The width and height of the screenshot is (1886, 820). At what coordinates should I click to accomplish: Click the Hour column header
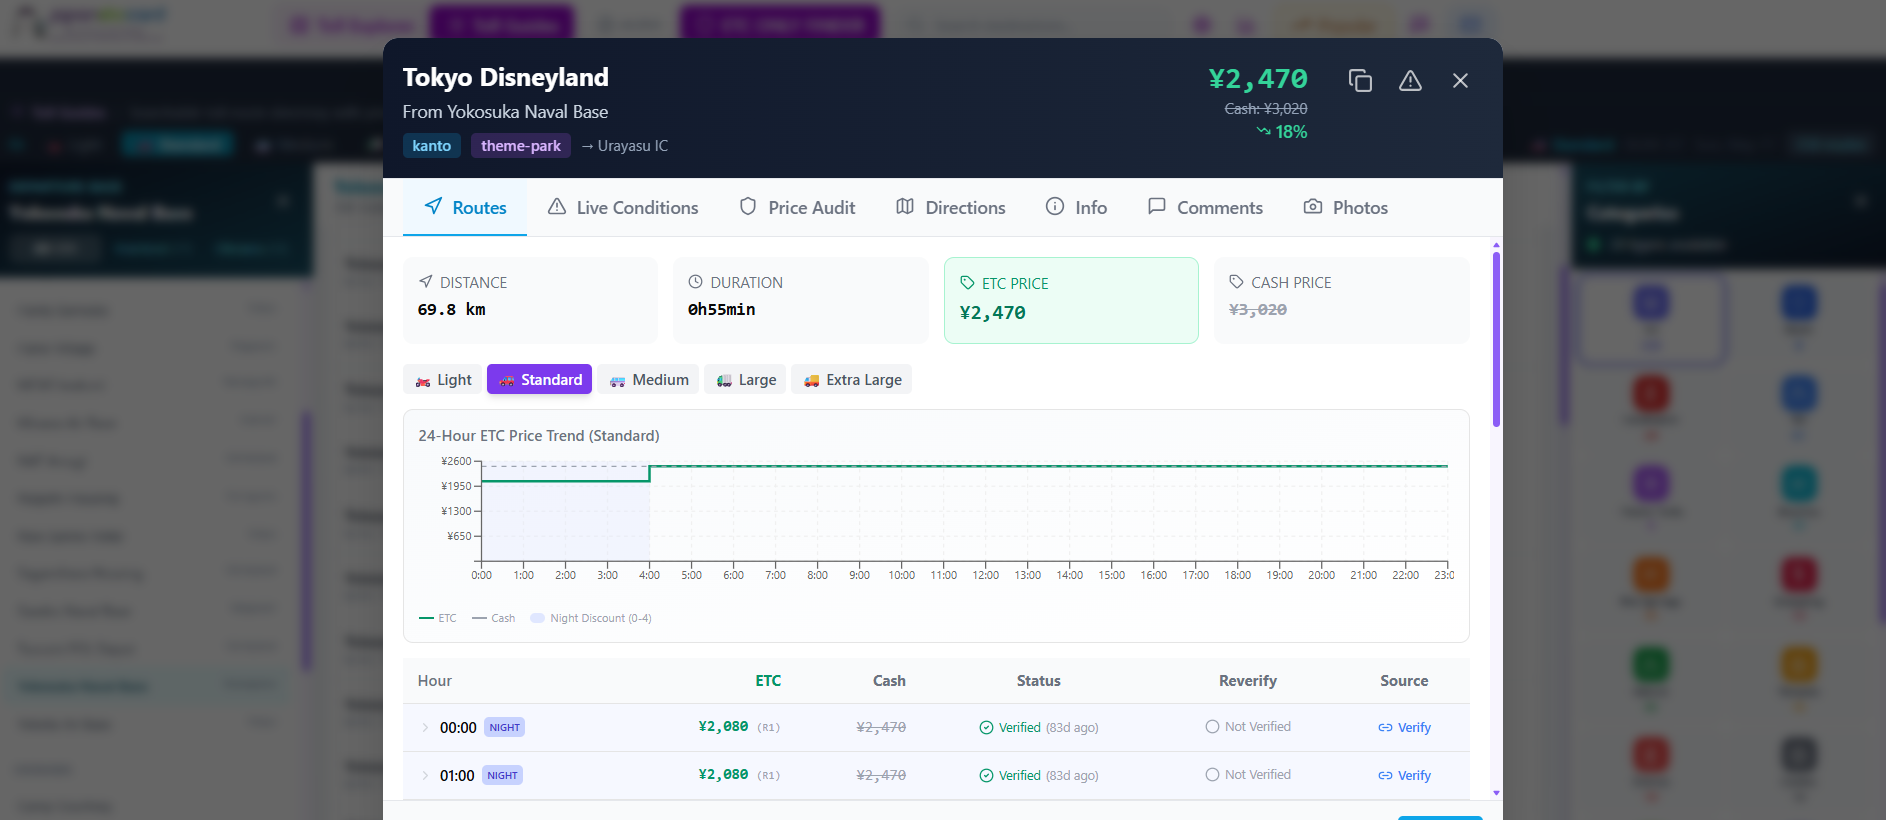click(x=435, y=681)
